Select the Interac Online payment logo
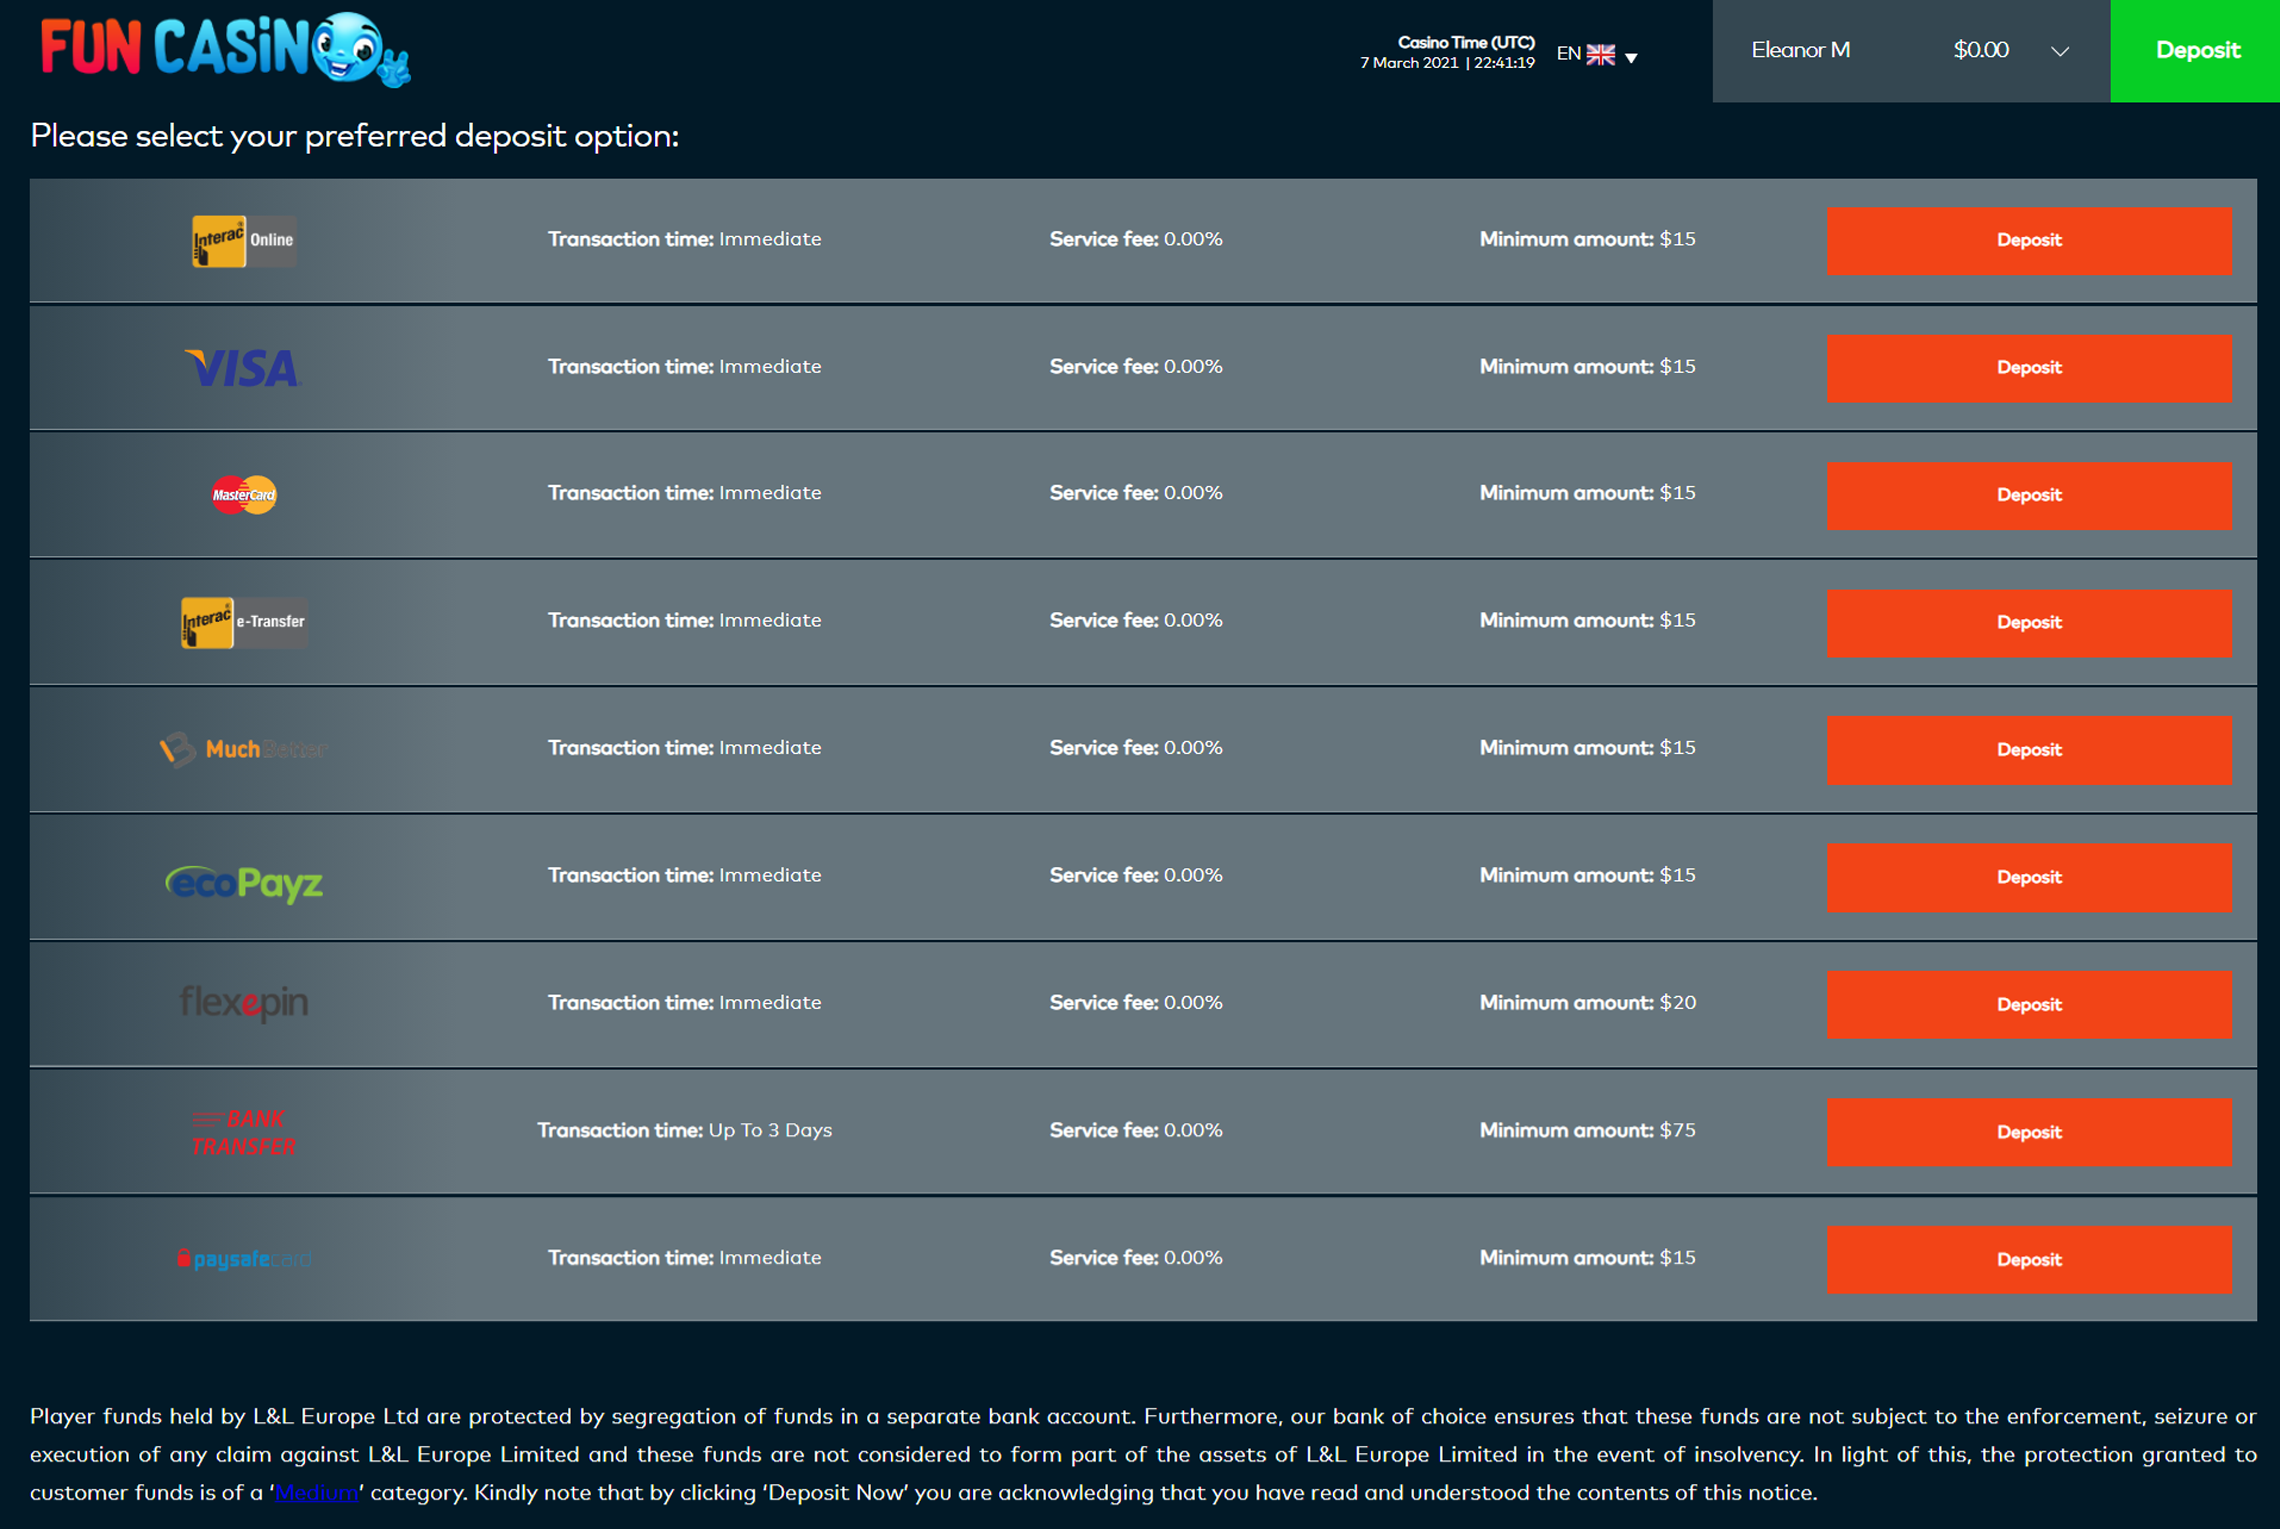This screenshot has height=1529, width=2280. pos(244,241)
